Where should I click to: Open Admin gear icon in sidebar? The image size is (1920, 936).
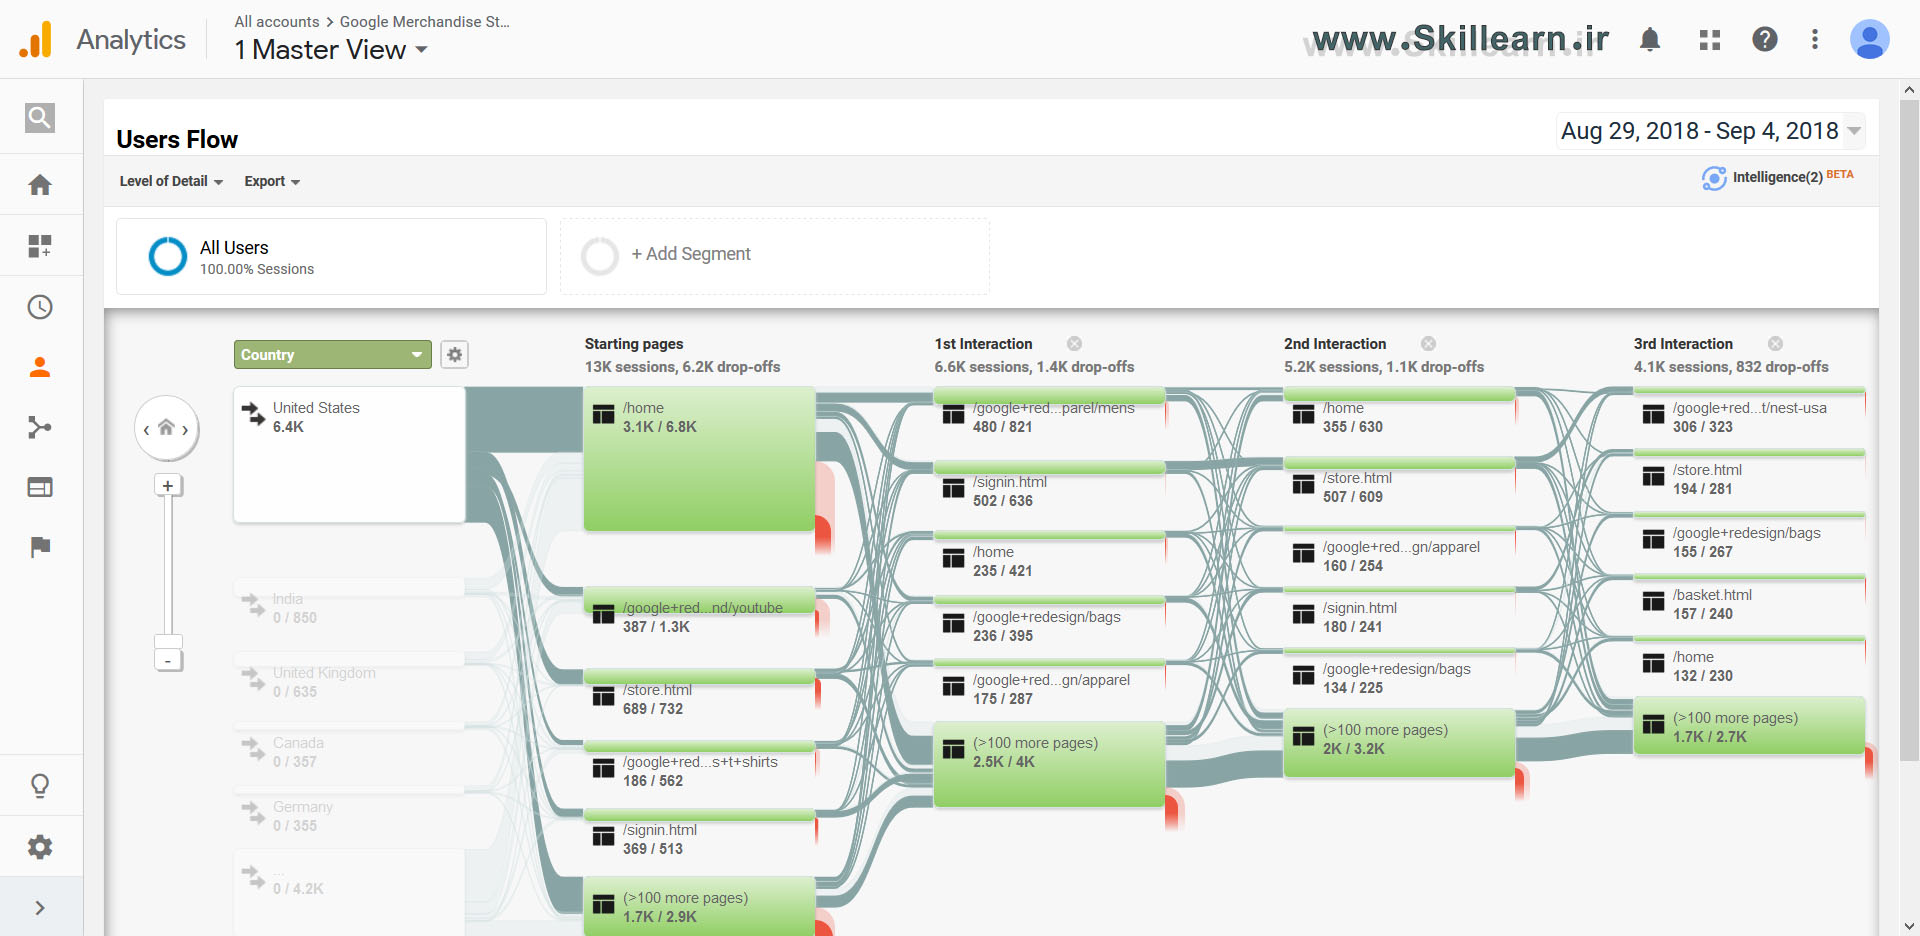40,847
